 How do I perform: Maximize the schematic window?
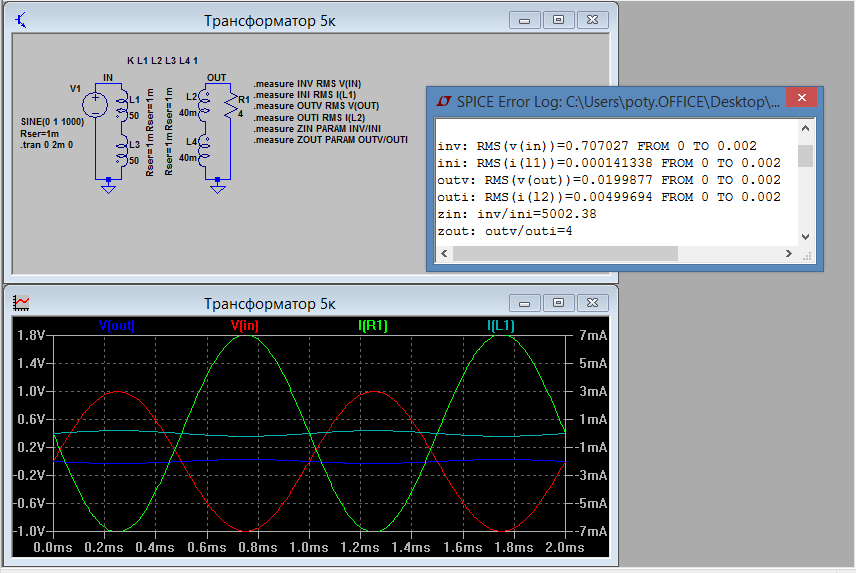558,20
